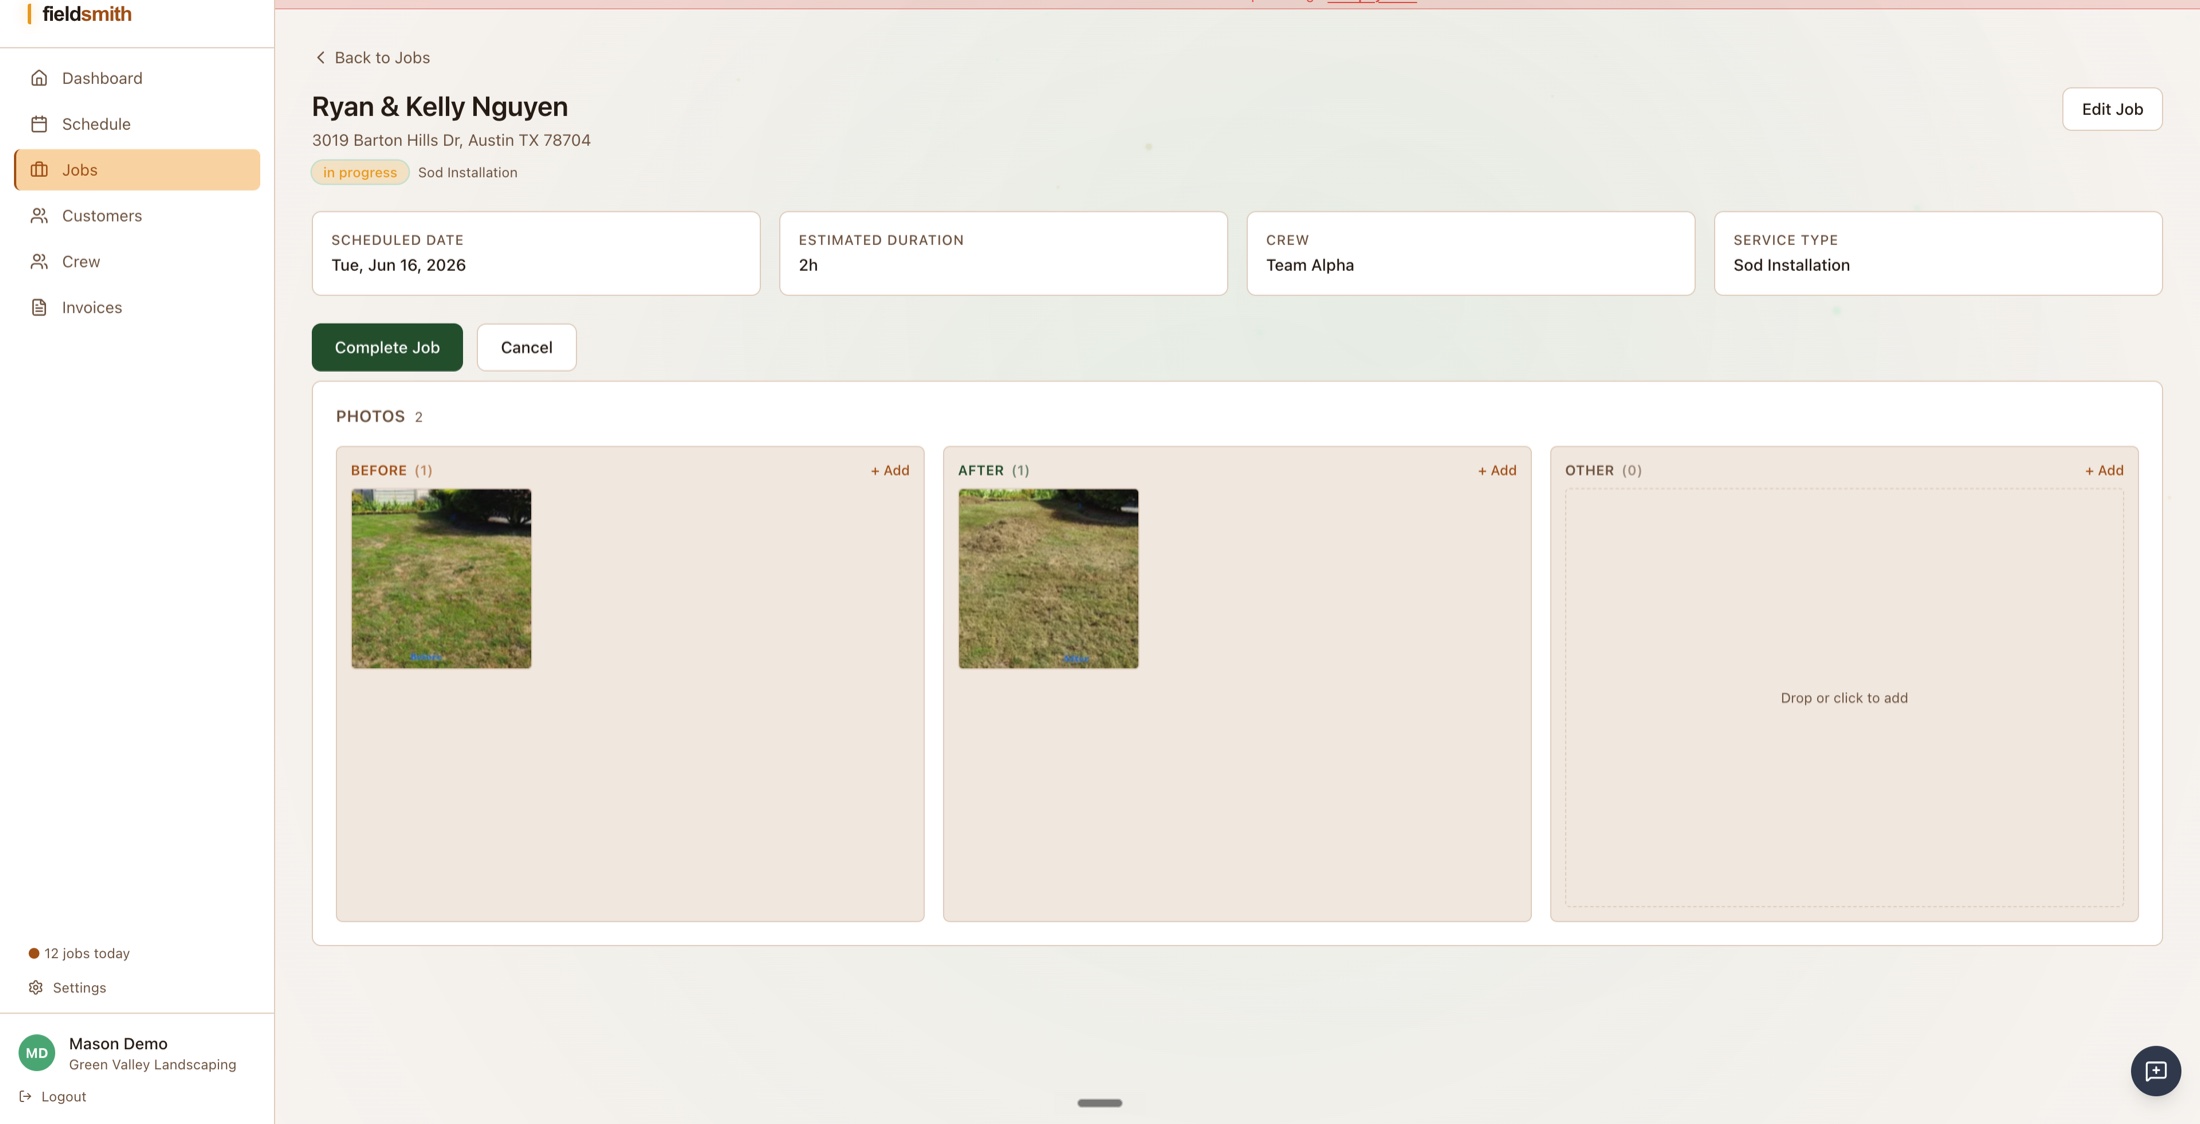Click the bottom horizontal drag handle
The width and height of the screenshot is (2200, 1124).
pos(1099,1103)
